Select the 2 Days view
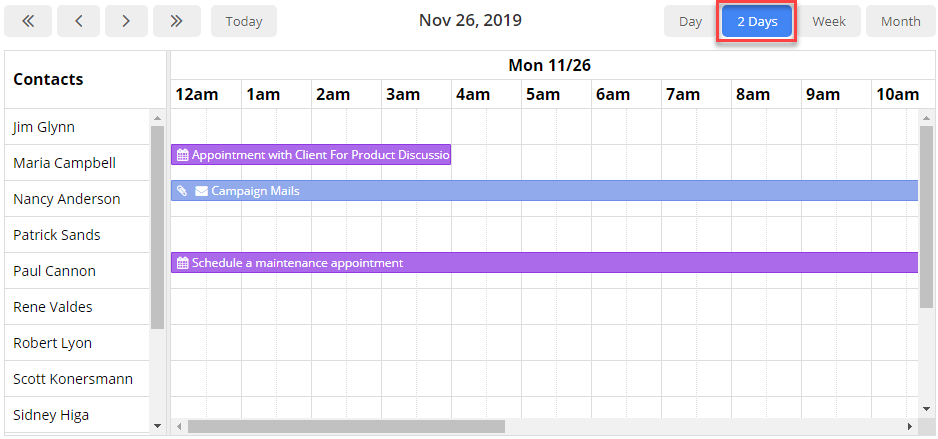 pos(757,21)
